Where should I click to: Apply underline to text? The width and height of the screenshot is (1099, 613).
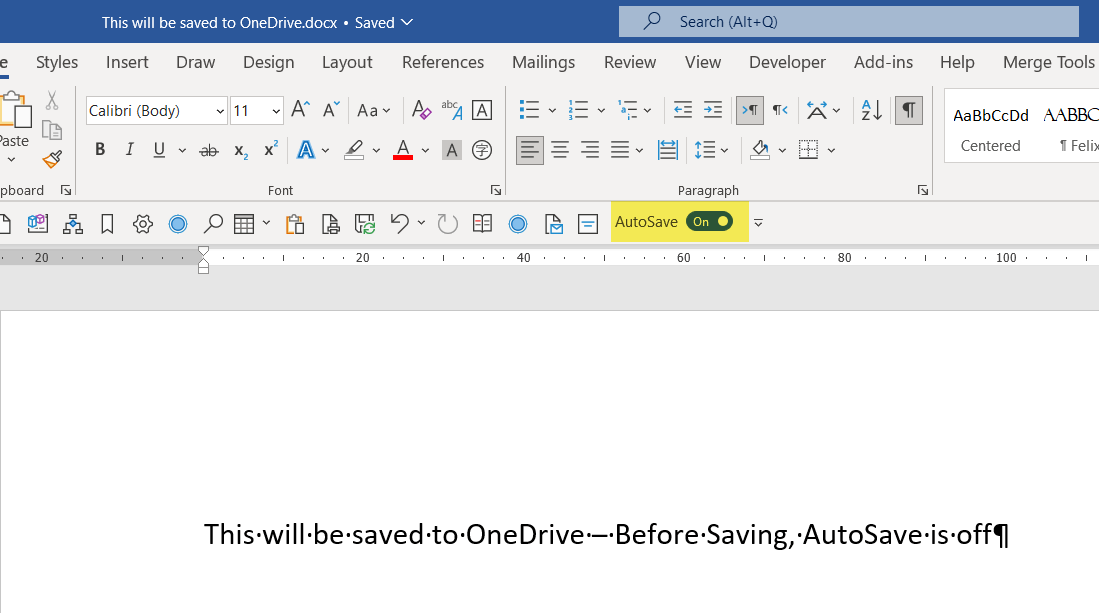point(159,150)
